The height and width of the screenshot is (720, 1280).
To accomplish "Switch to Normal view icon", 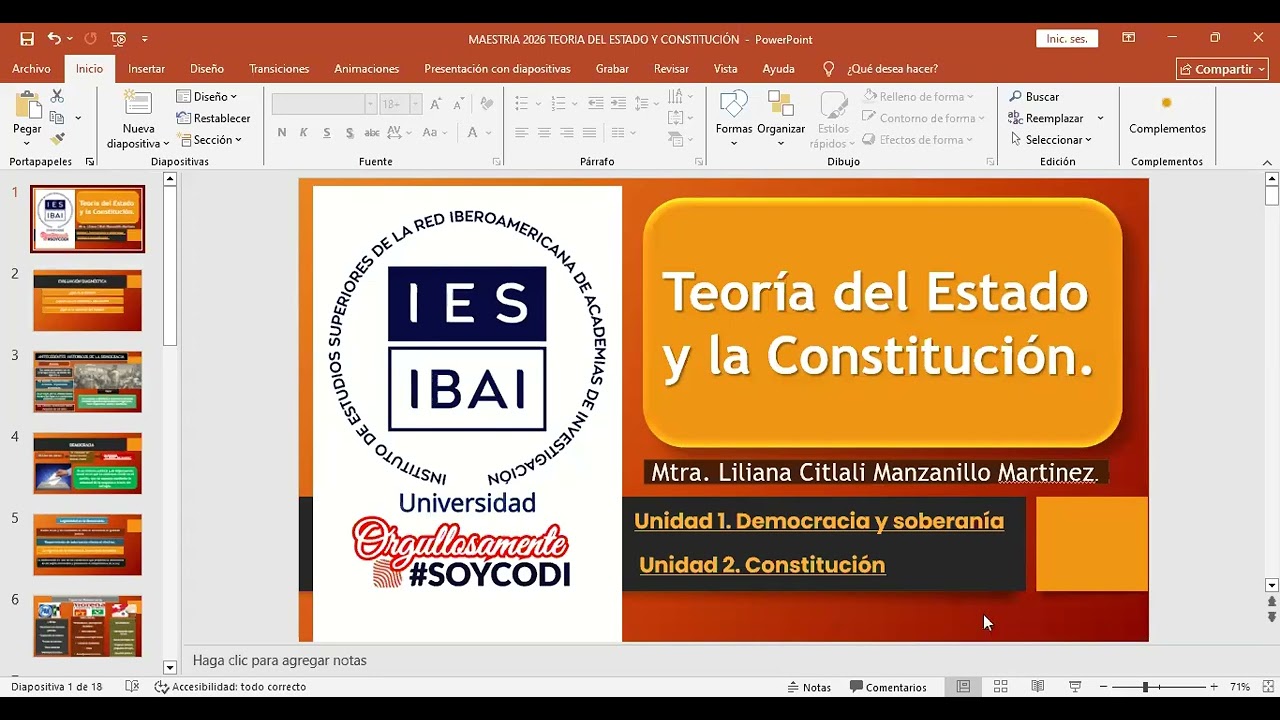I will click(x=963, y=687).
